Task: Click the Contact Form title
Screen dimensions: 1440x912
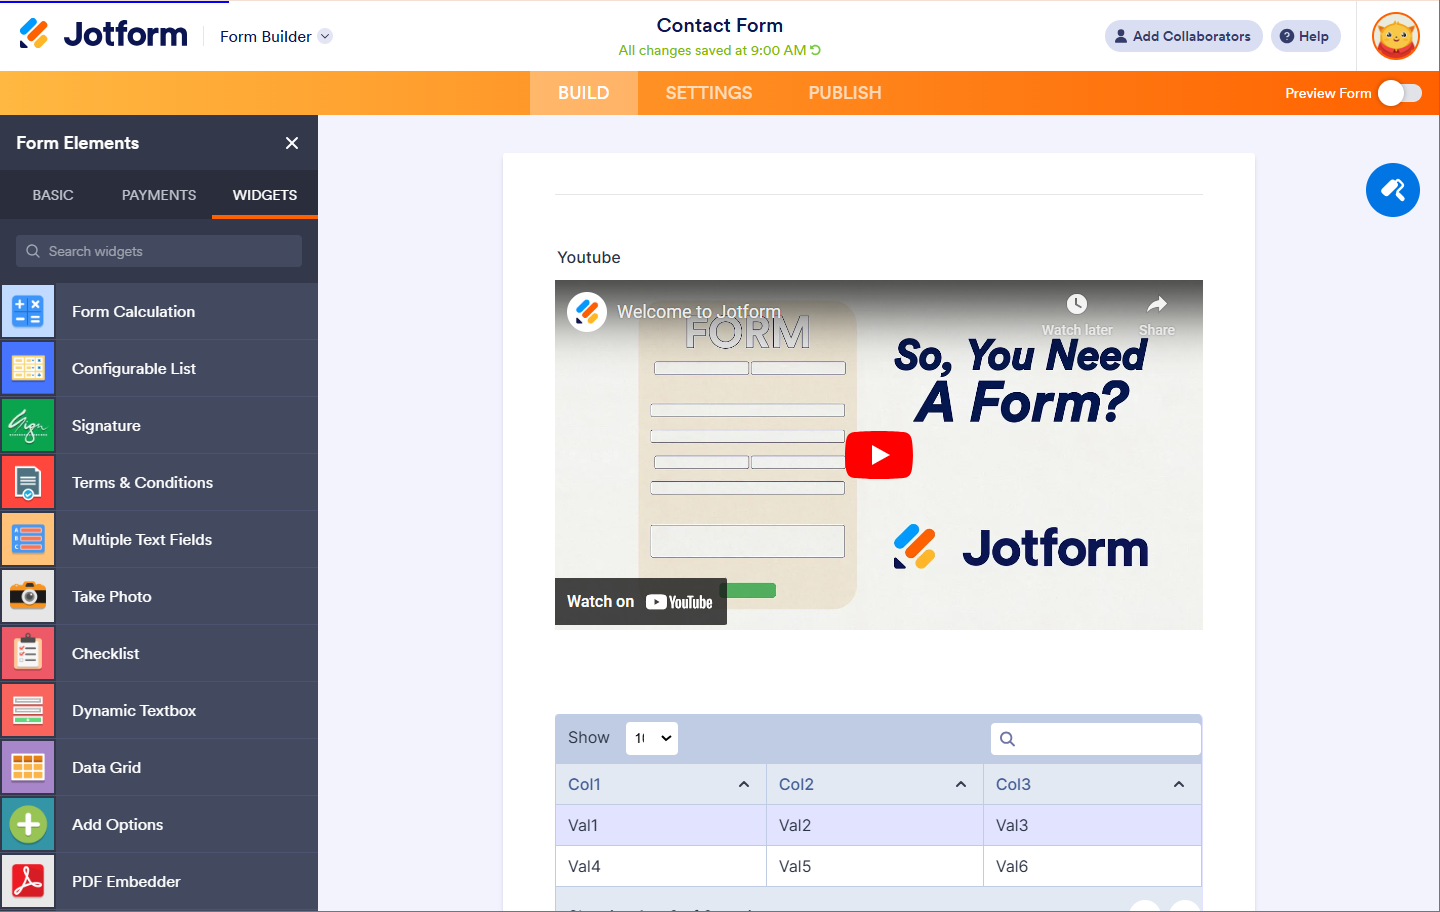Action: [720, 25]
